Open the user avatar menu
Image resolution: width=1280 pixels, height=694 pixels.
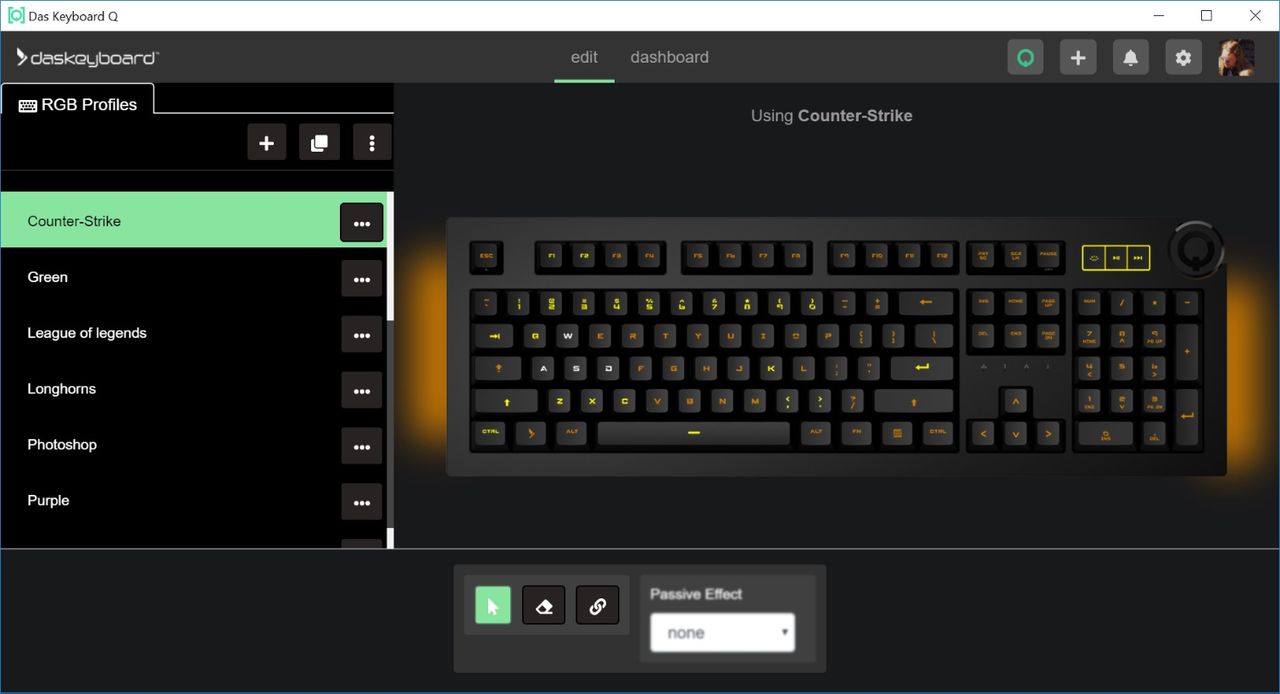tap(1236, 58)
